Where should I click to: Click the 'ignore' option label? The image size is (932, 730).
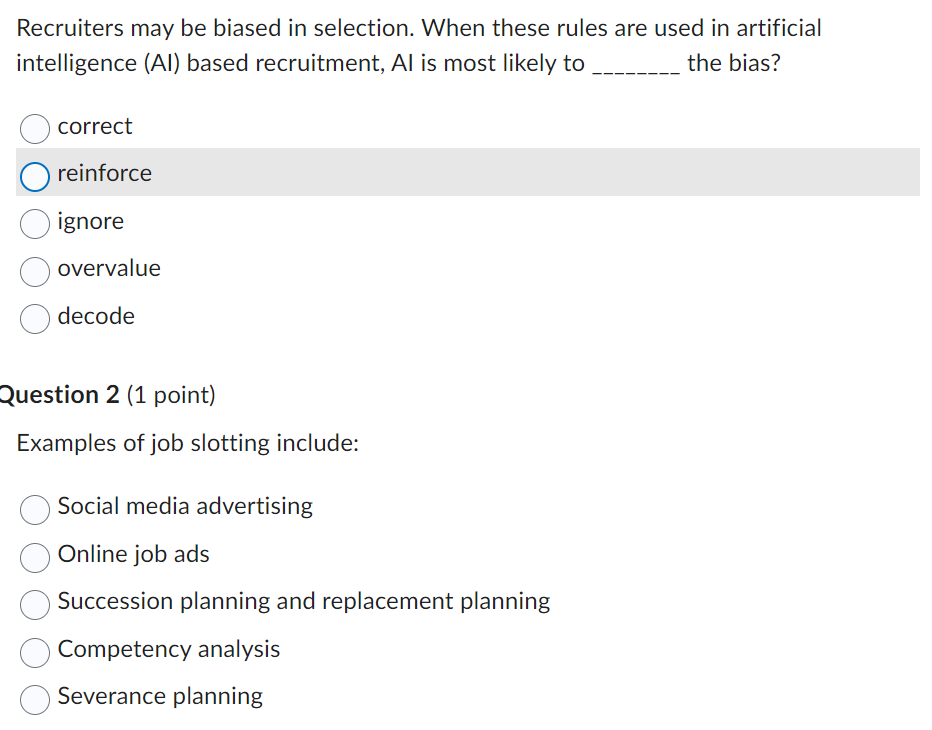click(x=91, y=222)
